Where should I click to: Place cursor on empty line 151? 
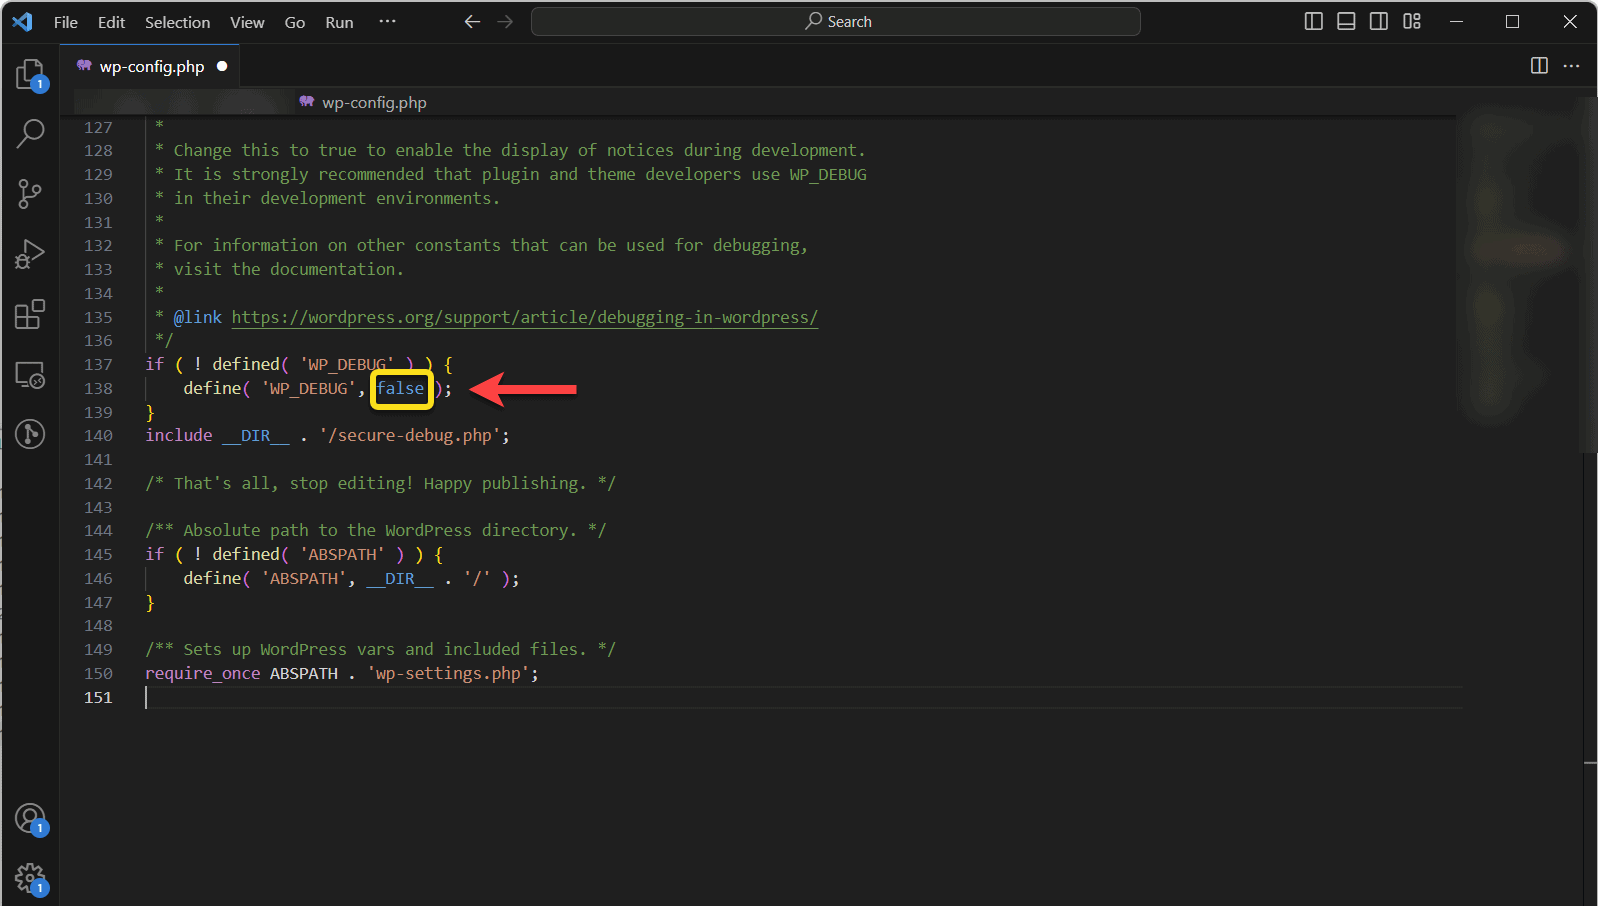803,697
